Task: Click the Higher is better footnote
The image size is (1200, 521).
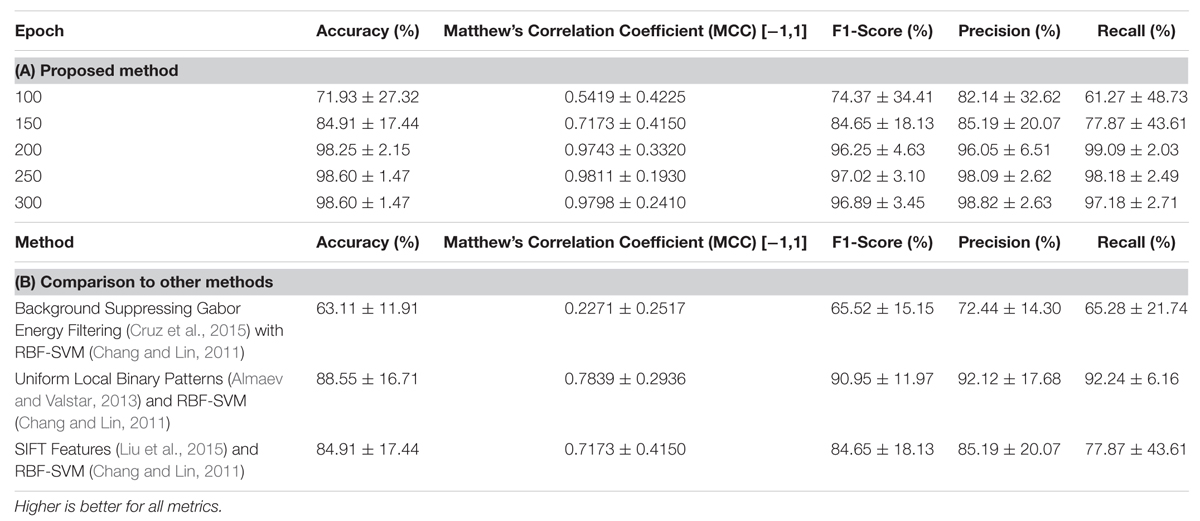Action: click(118, 507)
